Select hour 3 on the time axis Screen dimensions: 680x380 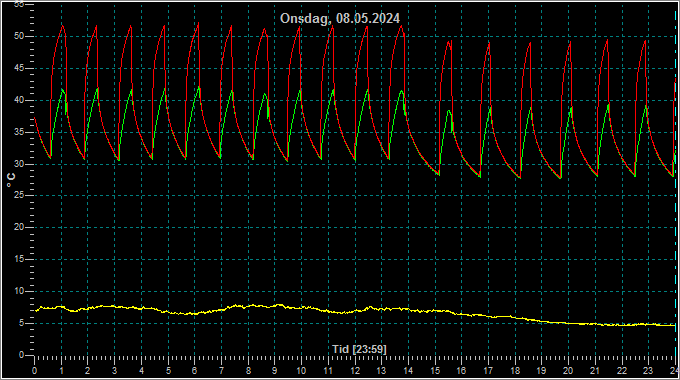tap(114, 371)
